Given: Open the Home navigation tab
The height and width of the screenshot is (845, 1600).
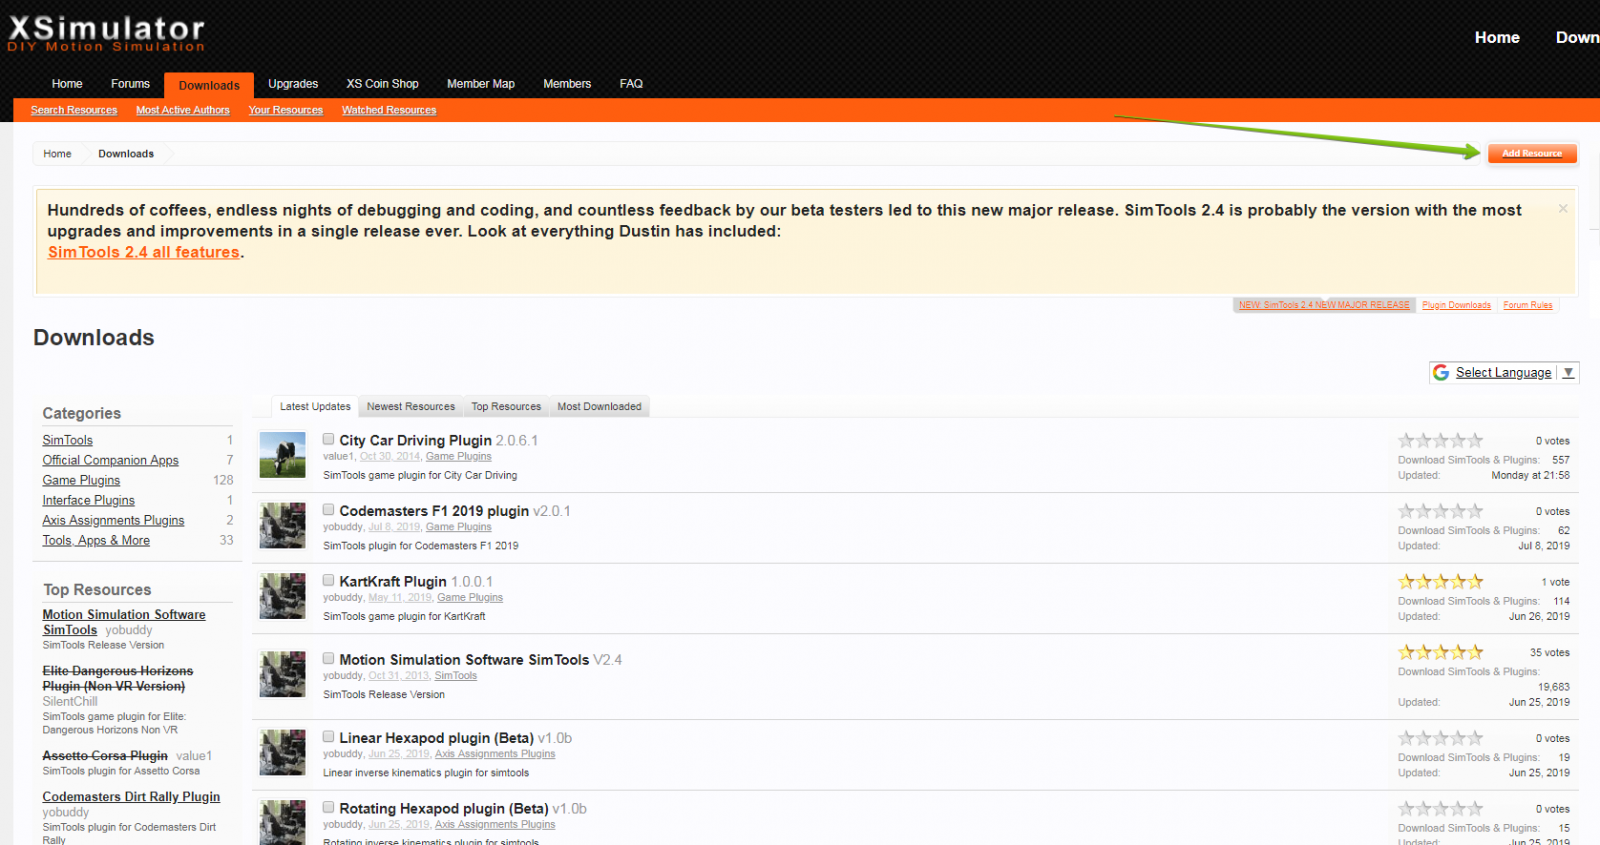Looking at the screenshot, I should [67, 84].
